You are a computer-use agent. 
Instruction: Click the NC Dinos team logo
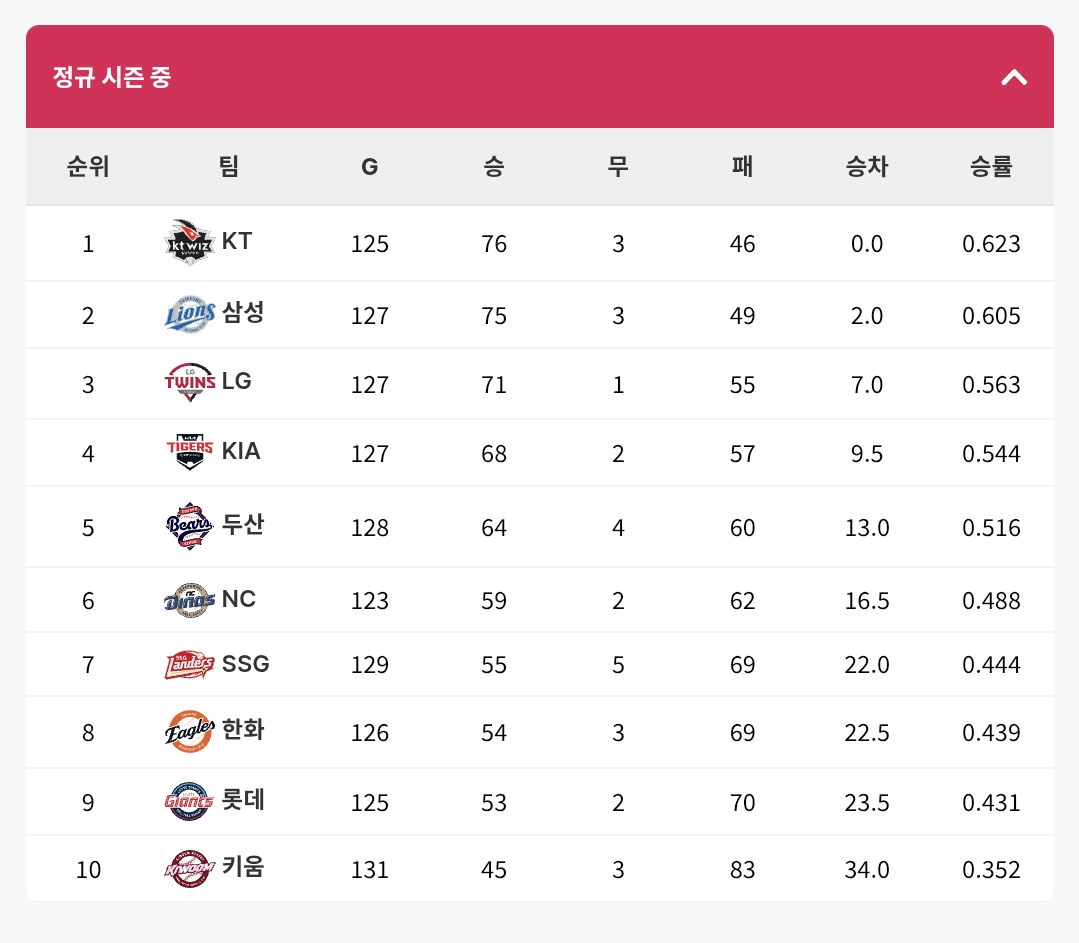click(190, 600)
